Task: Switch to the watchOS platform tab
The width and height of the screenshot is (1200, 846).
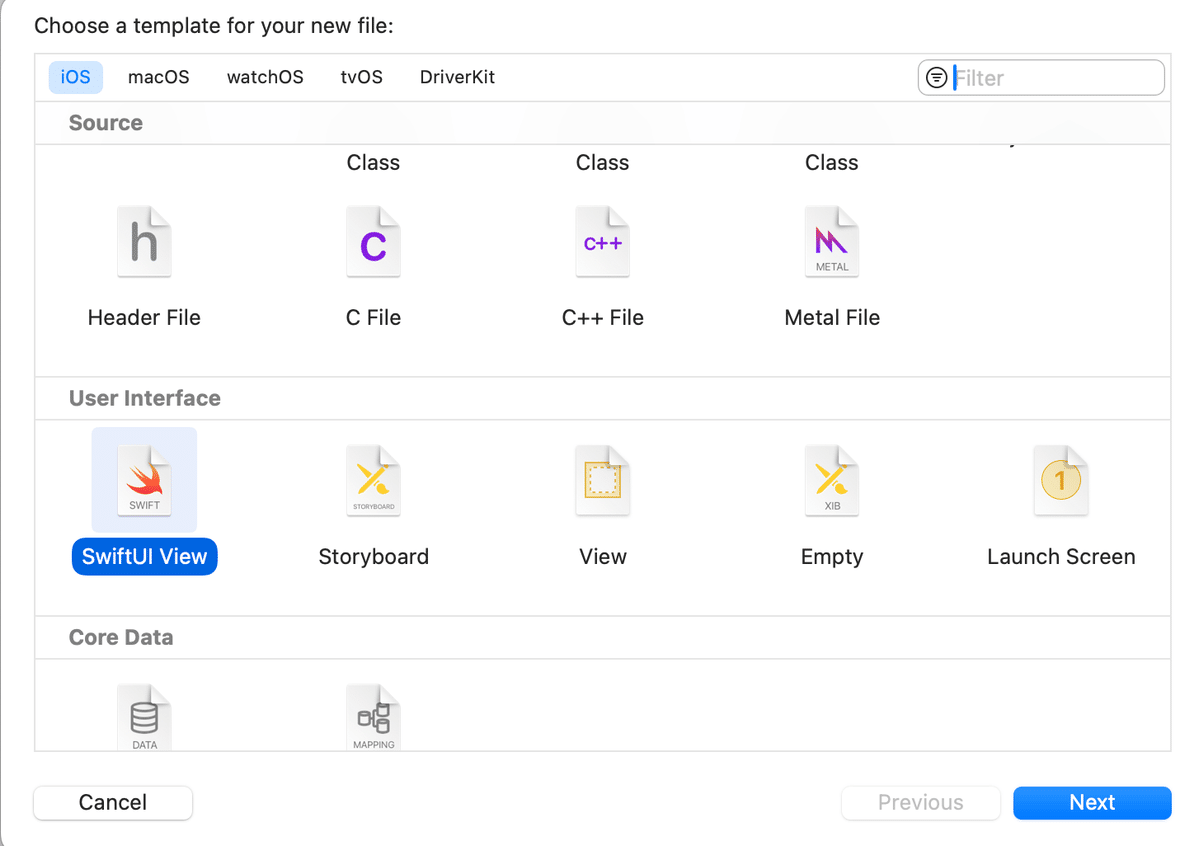Action: 265,77
